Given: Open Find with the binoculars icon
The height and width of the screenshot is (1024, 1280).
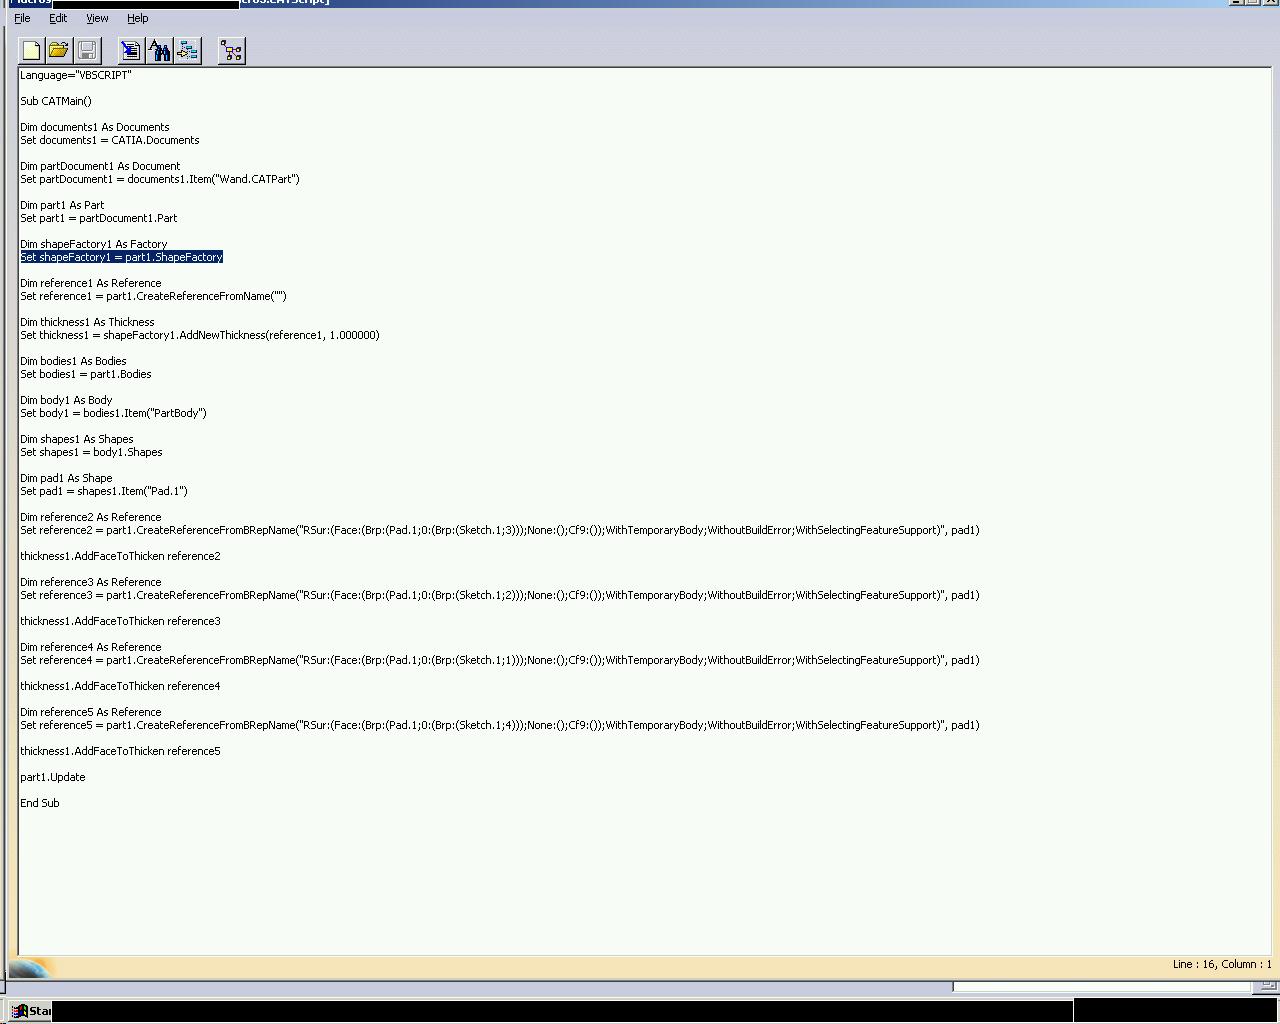Looking at the screenshot, I should pos(159,50).
